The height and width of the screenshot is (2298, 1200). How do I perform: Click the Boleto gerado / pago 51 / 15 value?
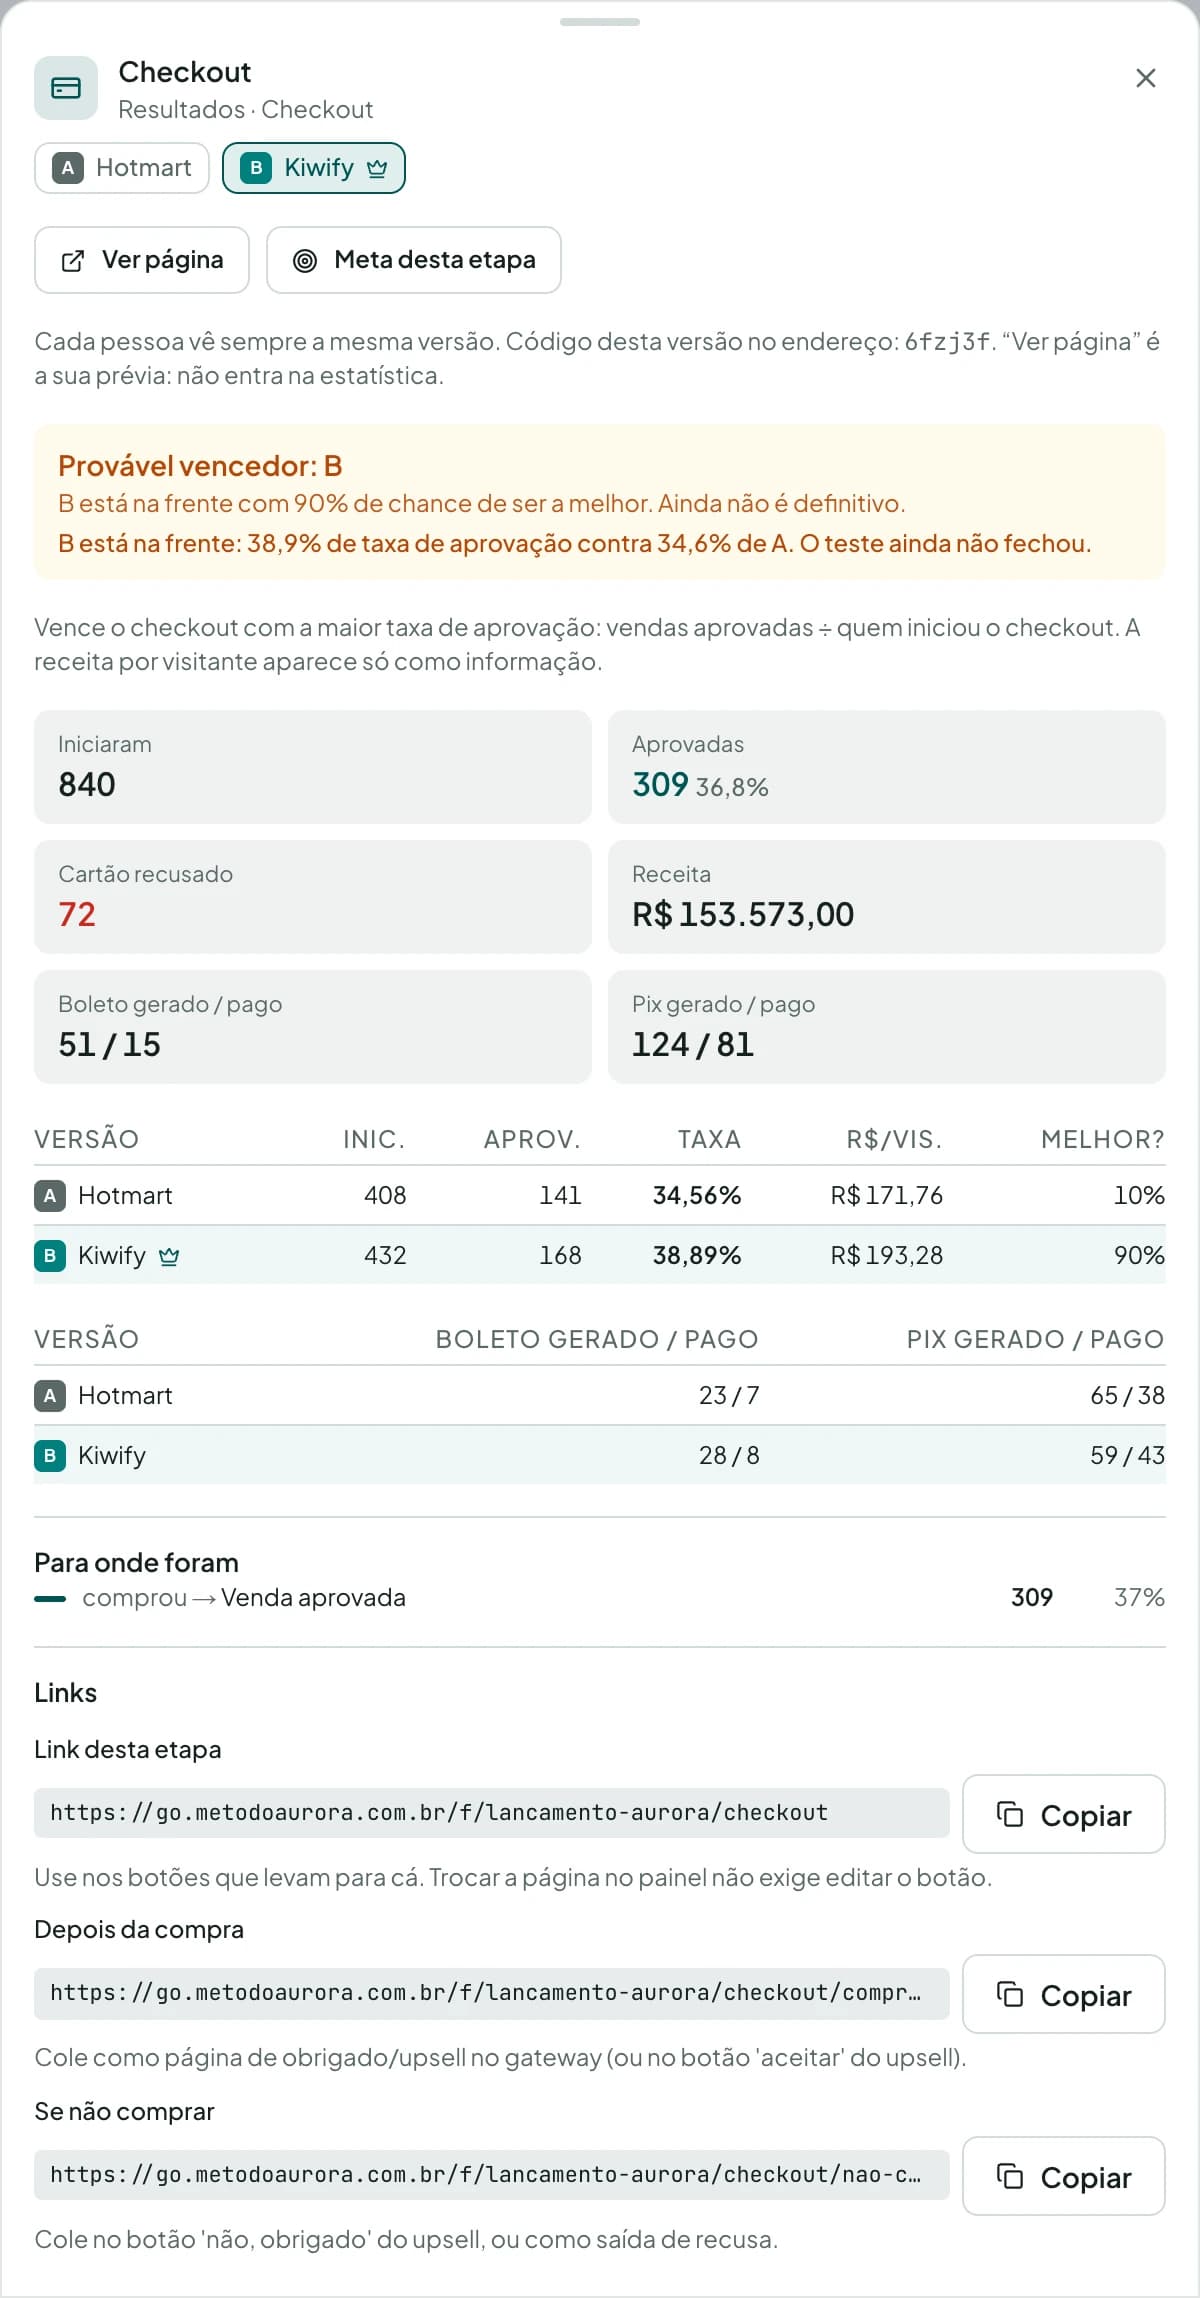coord(109,1044)
